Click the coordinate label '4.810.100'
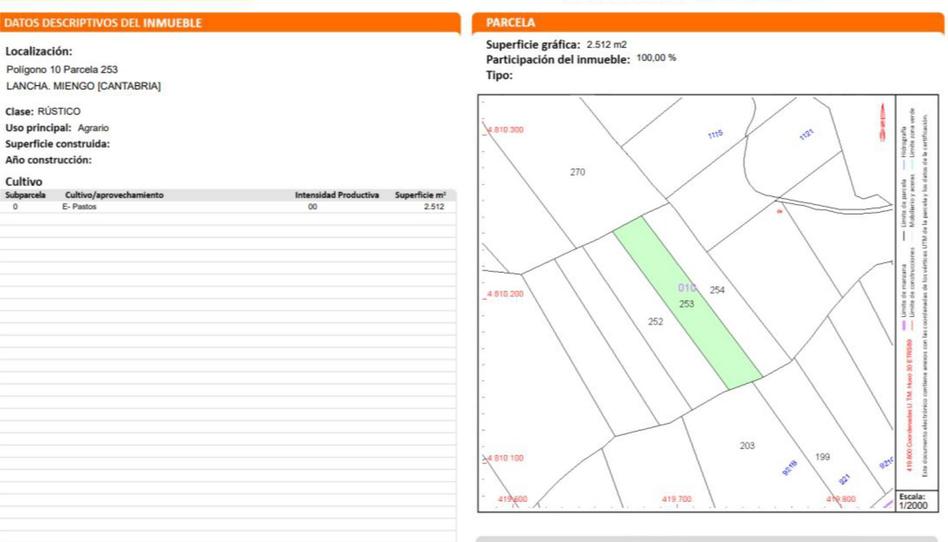 point(505,458)
